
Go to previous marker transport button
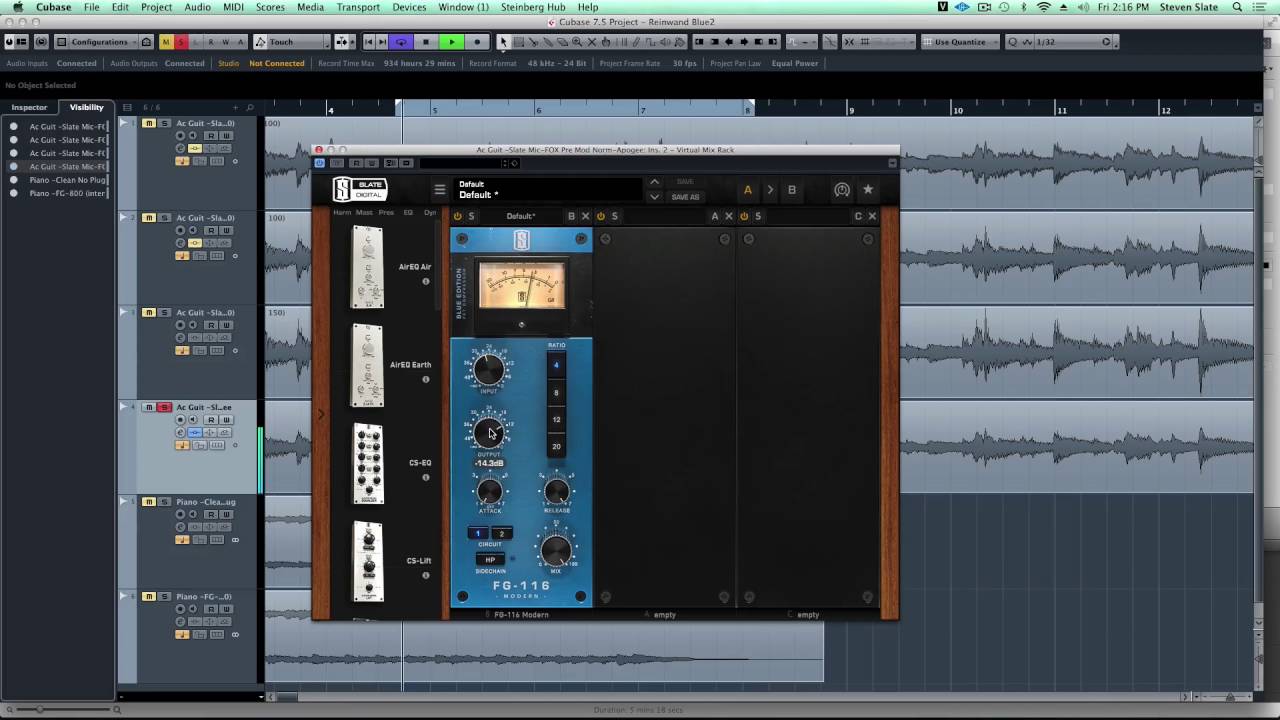pos(369,42)
